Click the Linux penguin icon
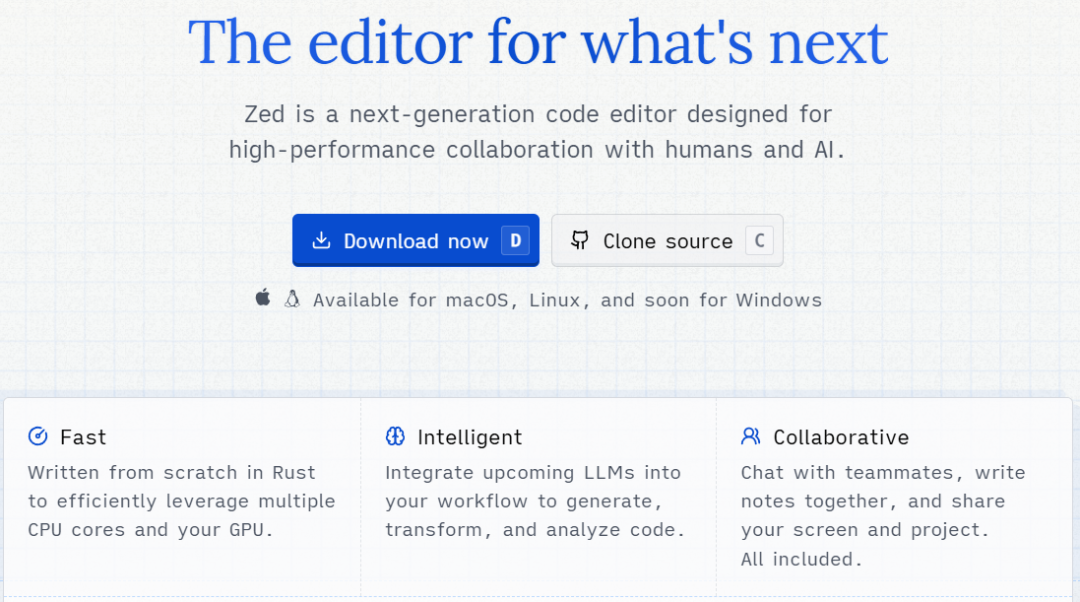This screenshot has width=1080, height=602. coord(292,299)
